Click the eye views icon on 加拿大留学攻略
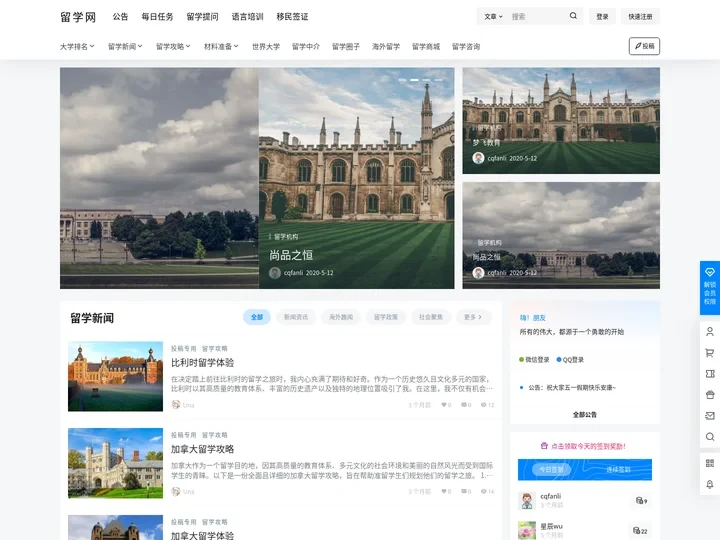Image resolution: width=720 pixels, height=540 pixels. (x=484, y=491)
